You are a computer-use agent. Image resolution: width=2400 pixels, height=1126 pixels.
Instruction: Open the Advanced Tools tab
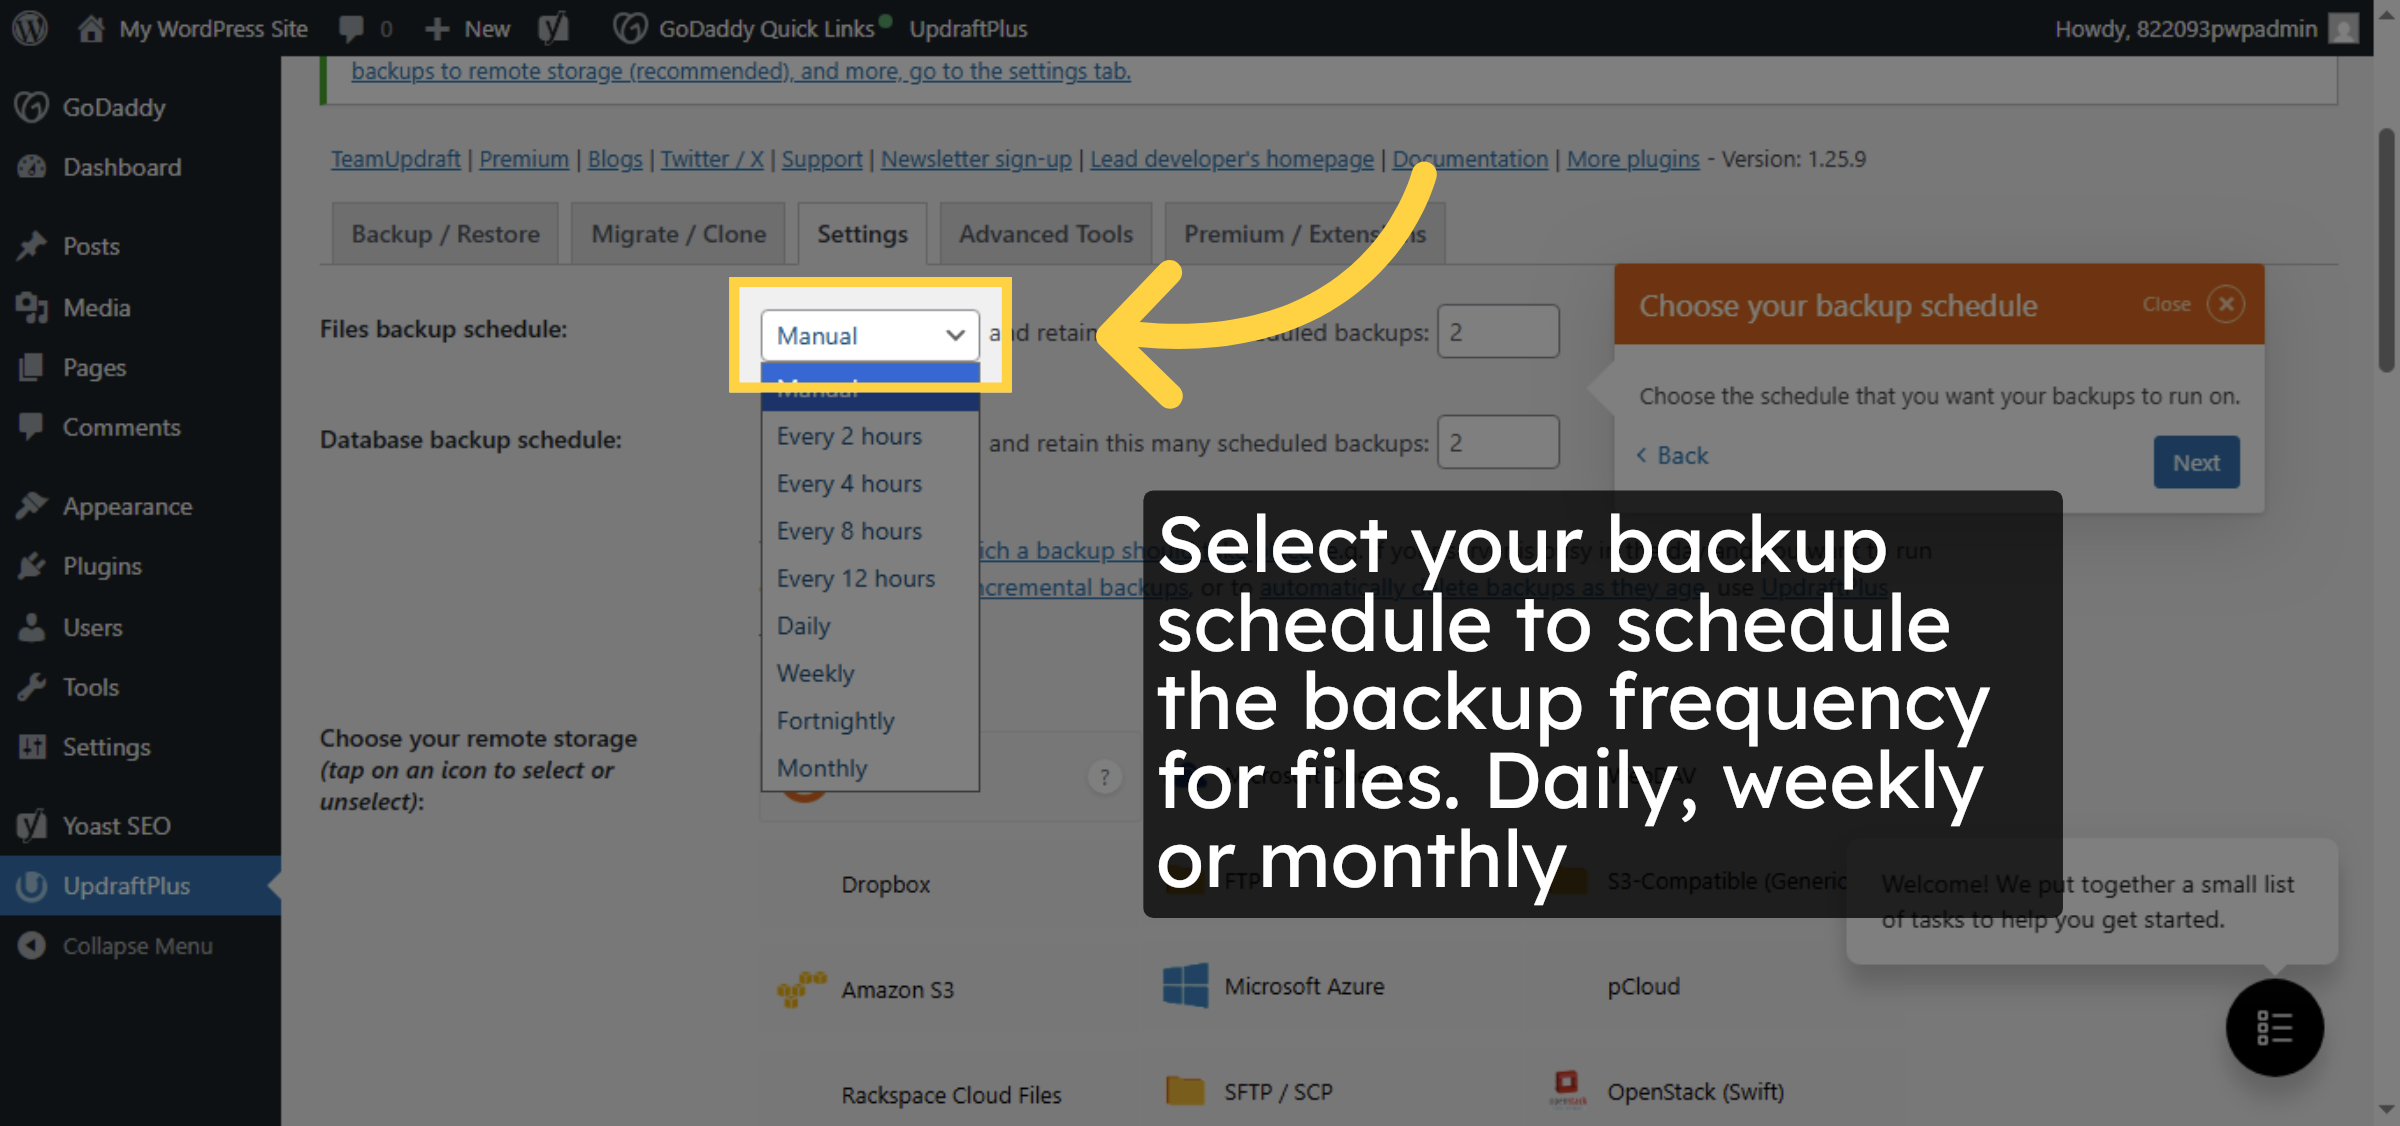1045,233
